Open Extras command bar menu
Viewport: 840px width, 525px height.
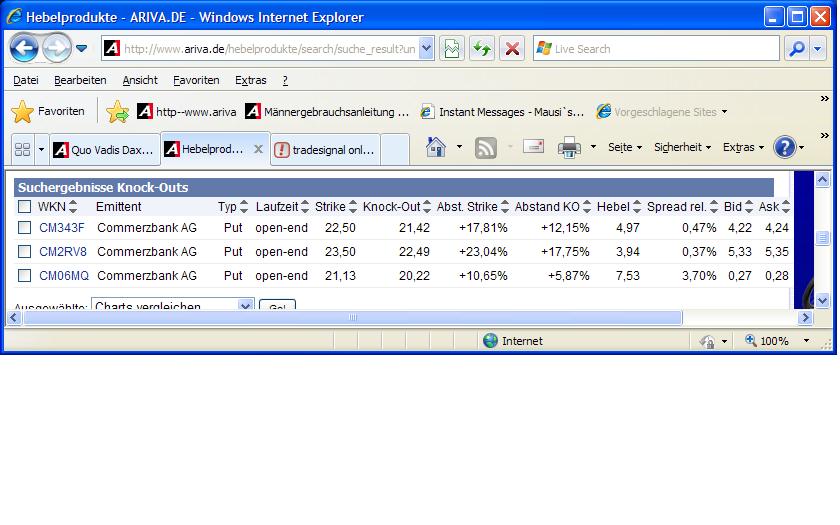point(743,147)
